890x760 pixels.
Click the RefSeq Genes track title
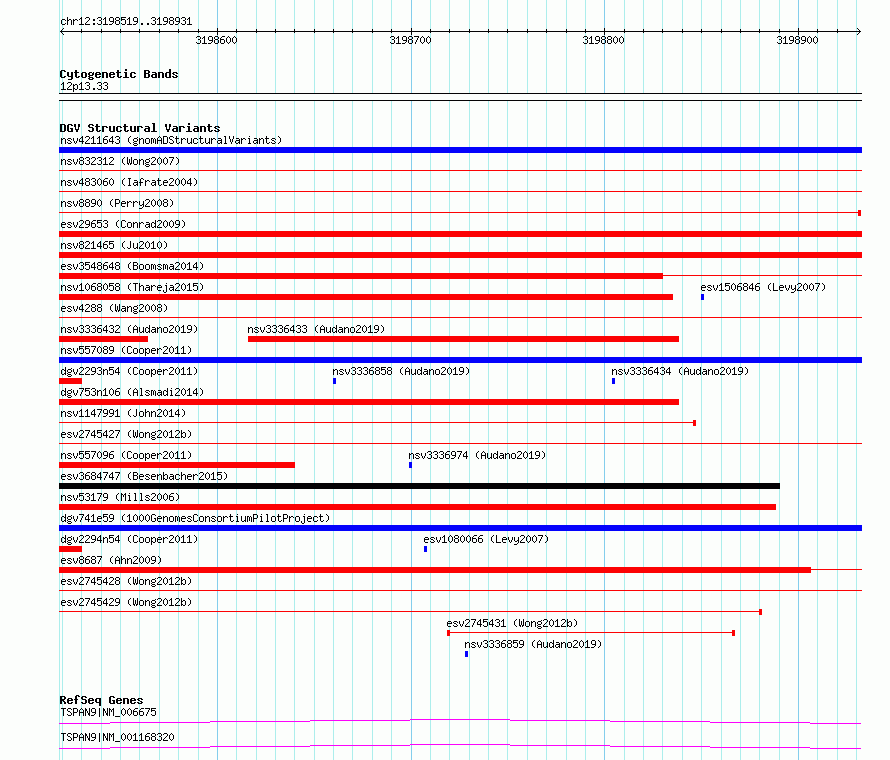101,700
